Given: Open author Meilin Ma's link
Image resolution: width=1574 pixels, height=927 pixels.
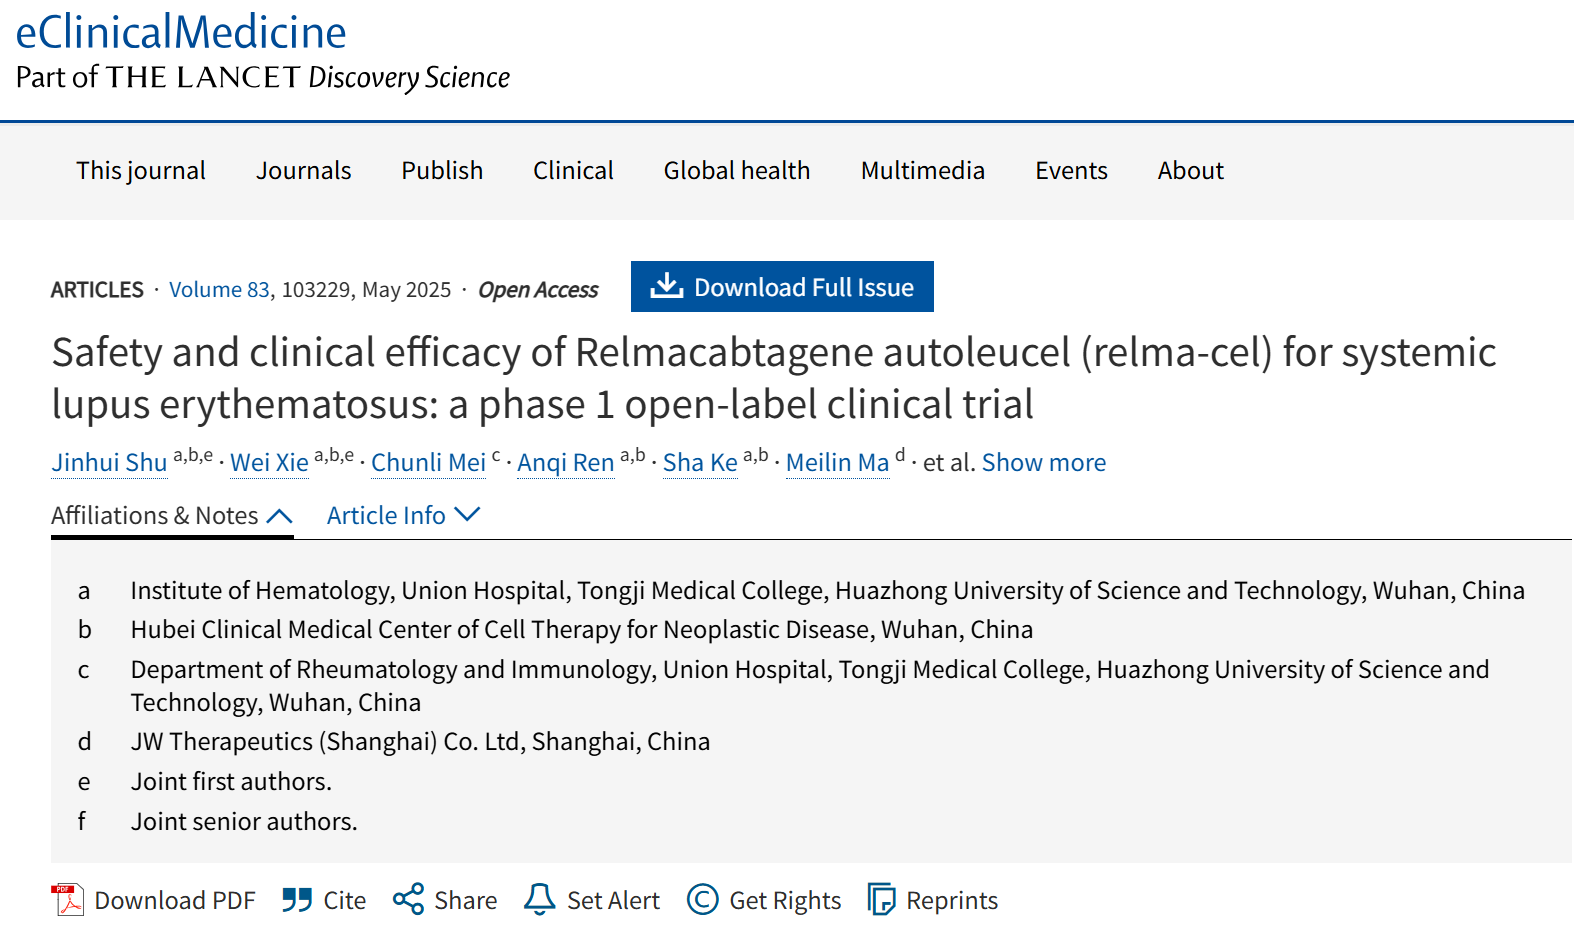Looking at the screenshot, I should coord(837,463).
